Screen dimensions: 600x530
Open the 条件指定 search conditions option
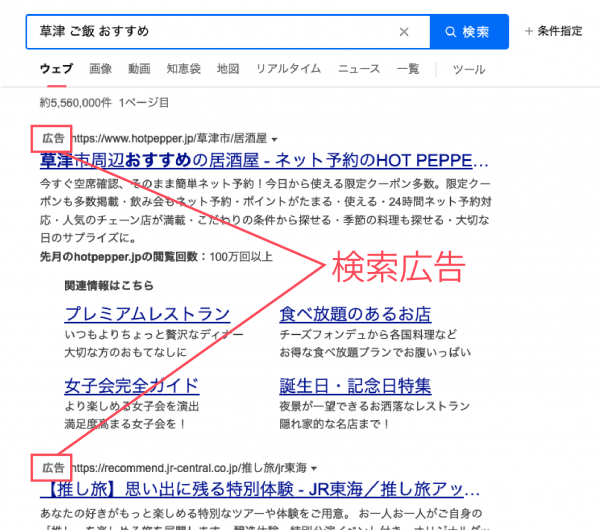[x=553, y=32]
